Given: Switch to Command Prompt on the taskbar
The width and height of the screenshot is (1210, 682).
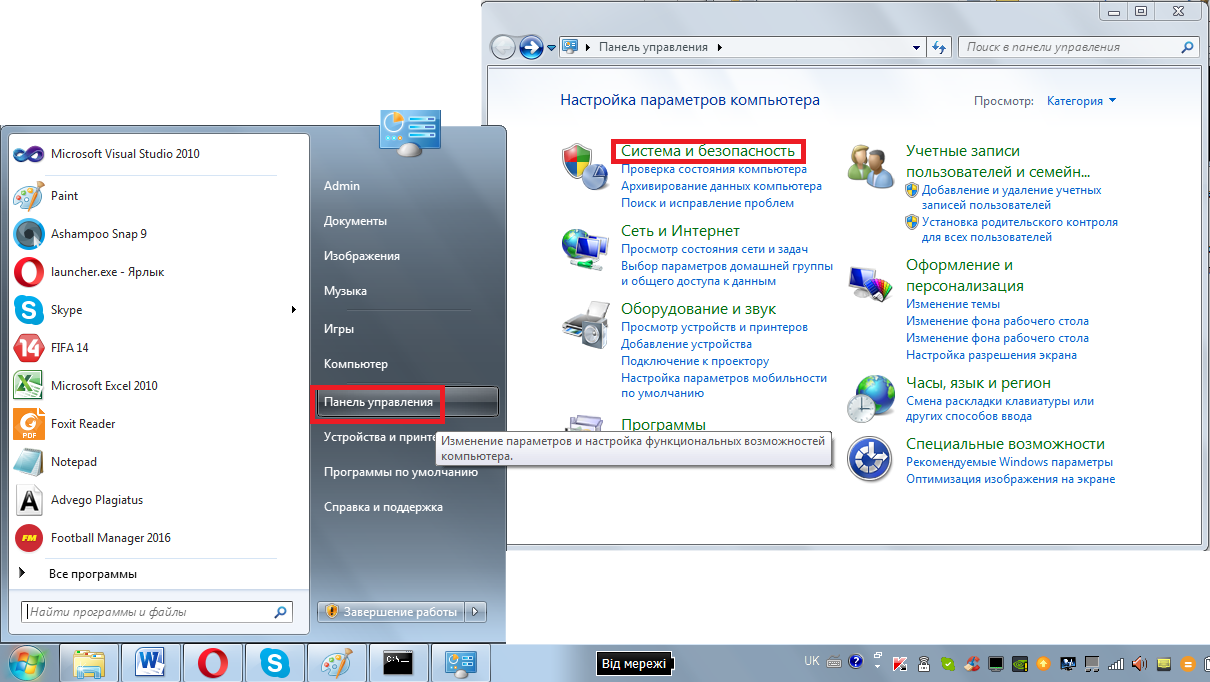Looking at the screenshot, I should 398,663.
